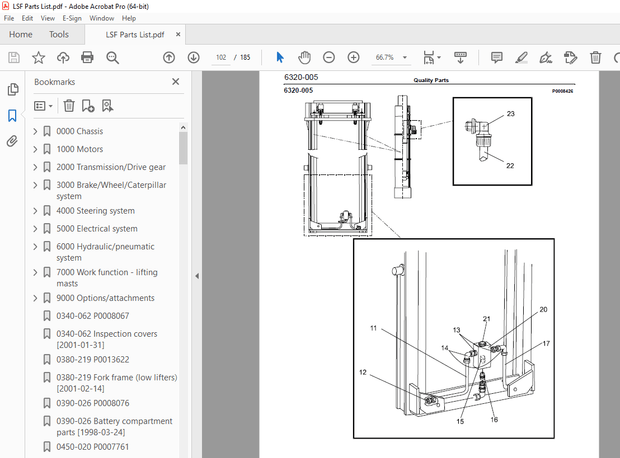Add the document to starred favorites
The image size is (620, 458).
[38, 58]
